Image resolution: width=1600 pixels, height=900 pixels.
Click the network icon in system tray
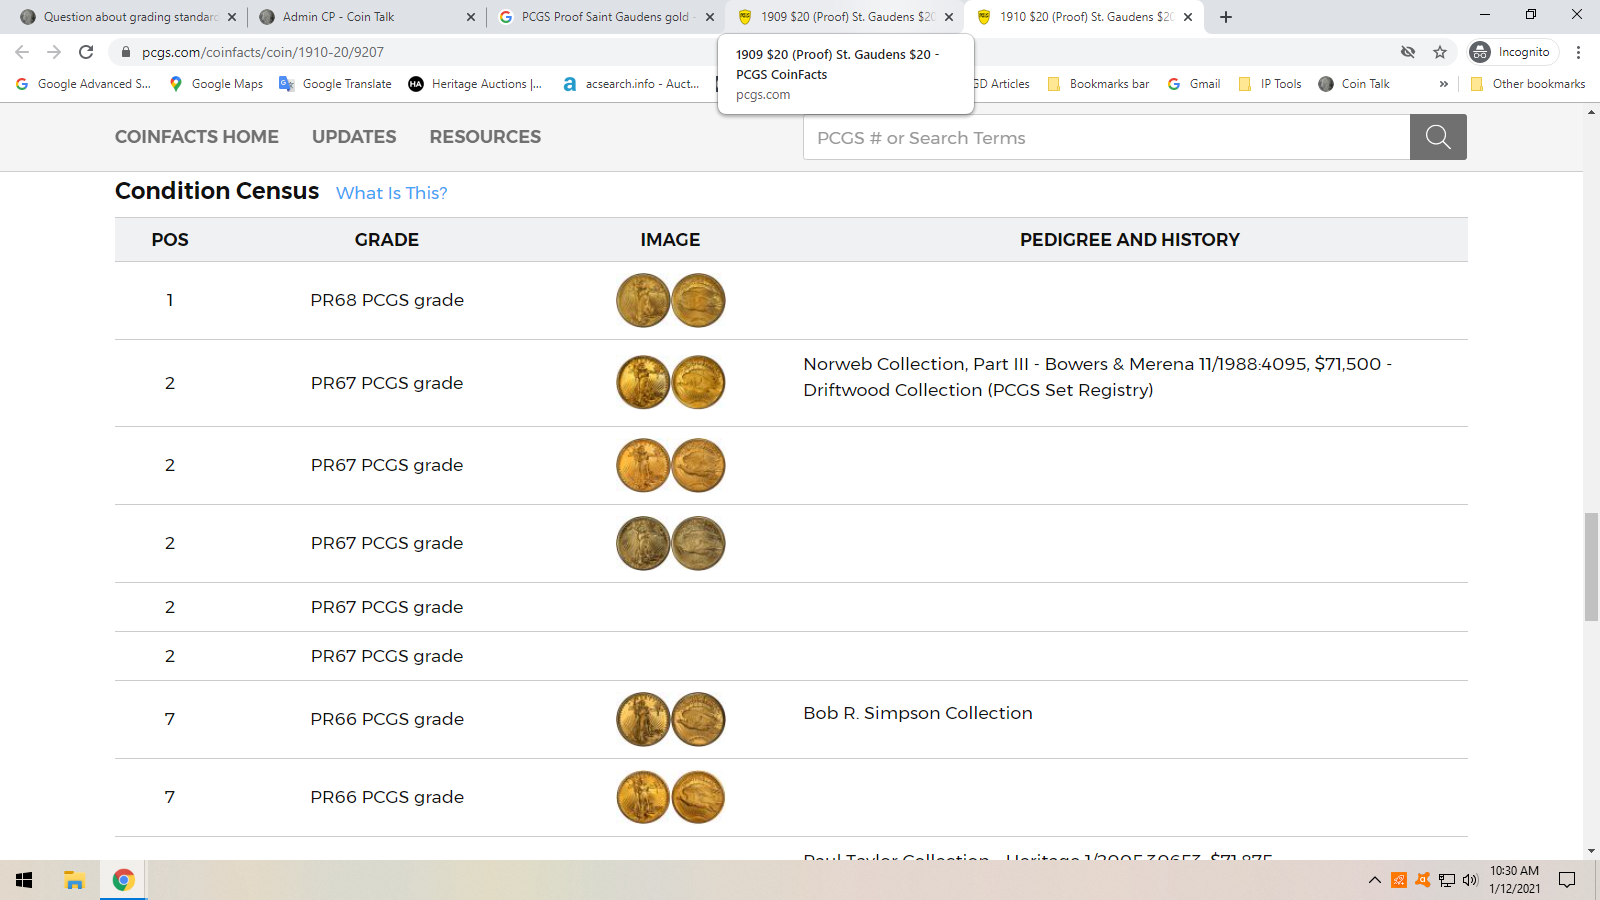coord(1447,880)
